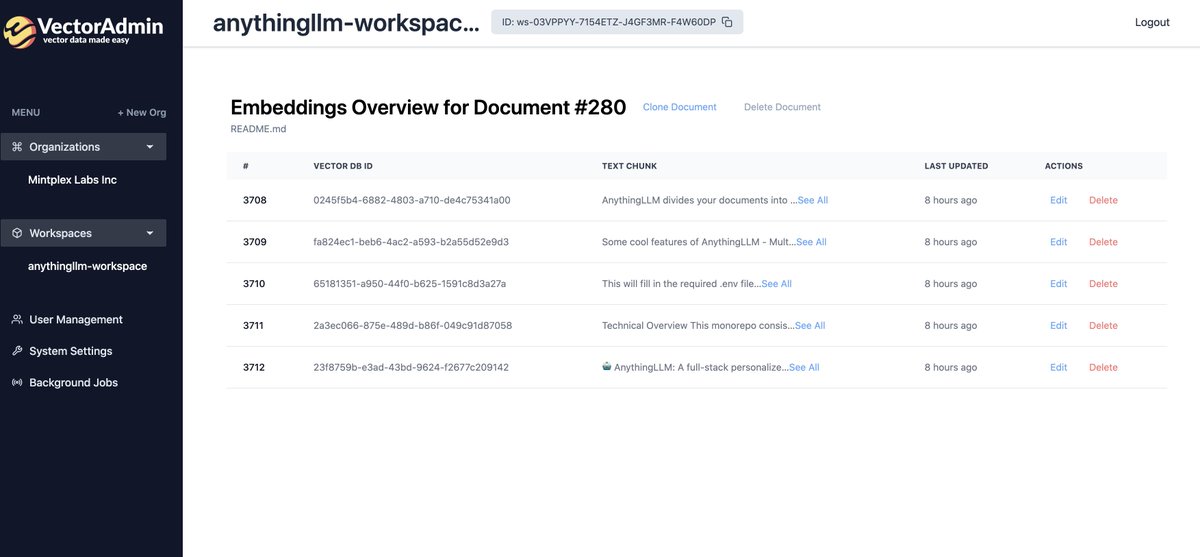1200x557 pixels.
Task: See All text for row 3709
Action: 811,242
